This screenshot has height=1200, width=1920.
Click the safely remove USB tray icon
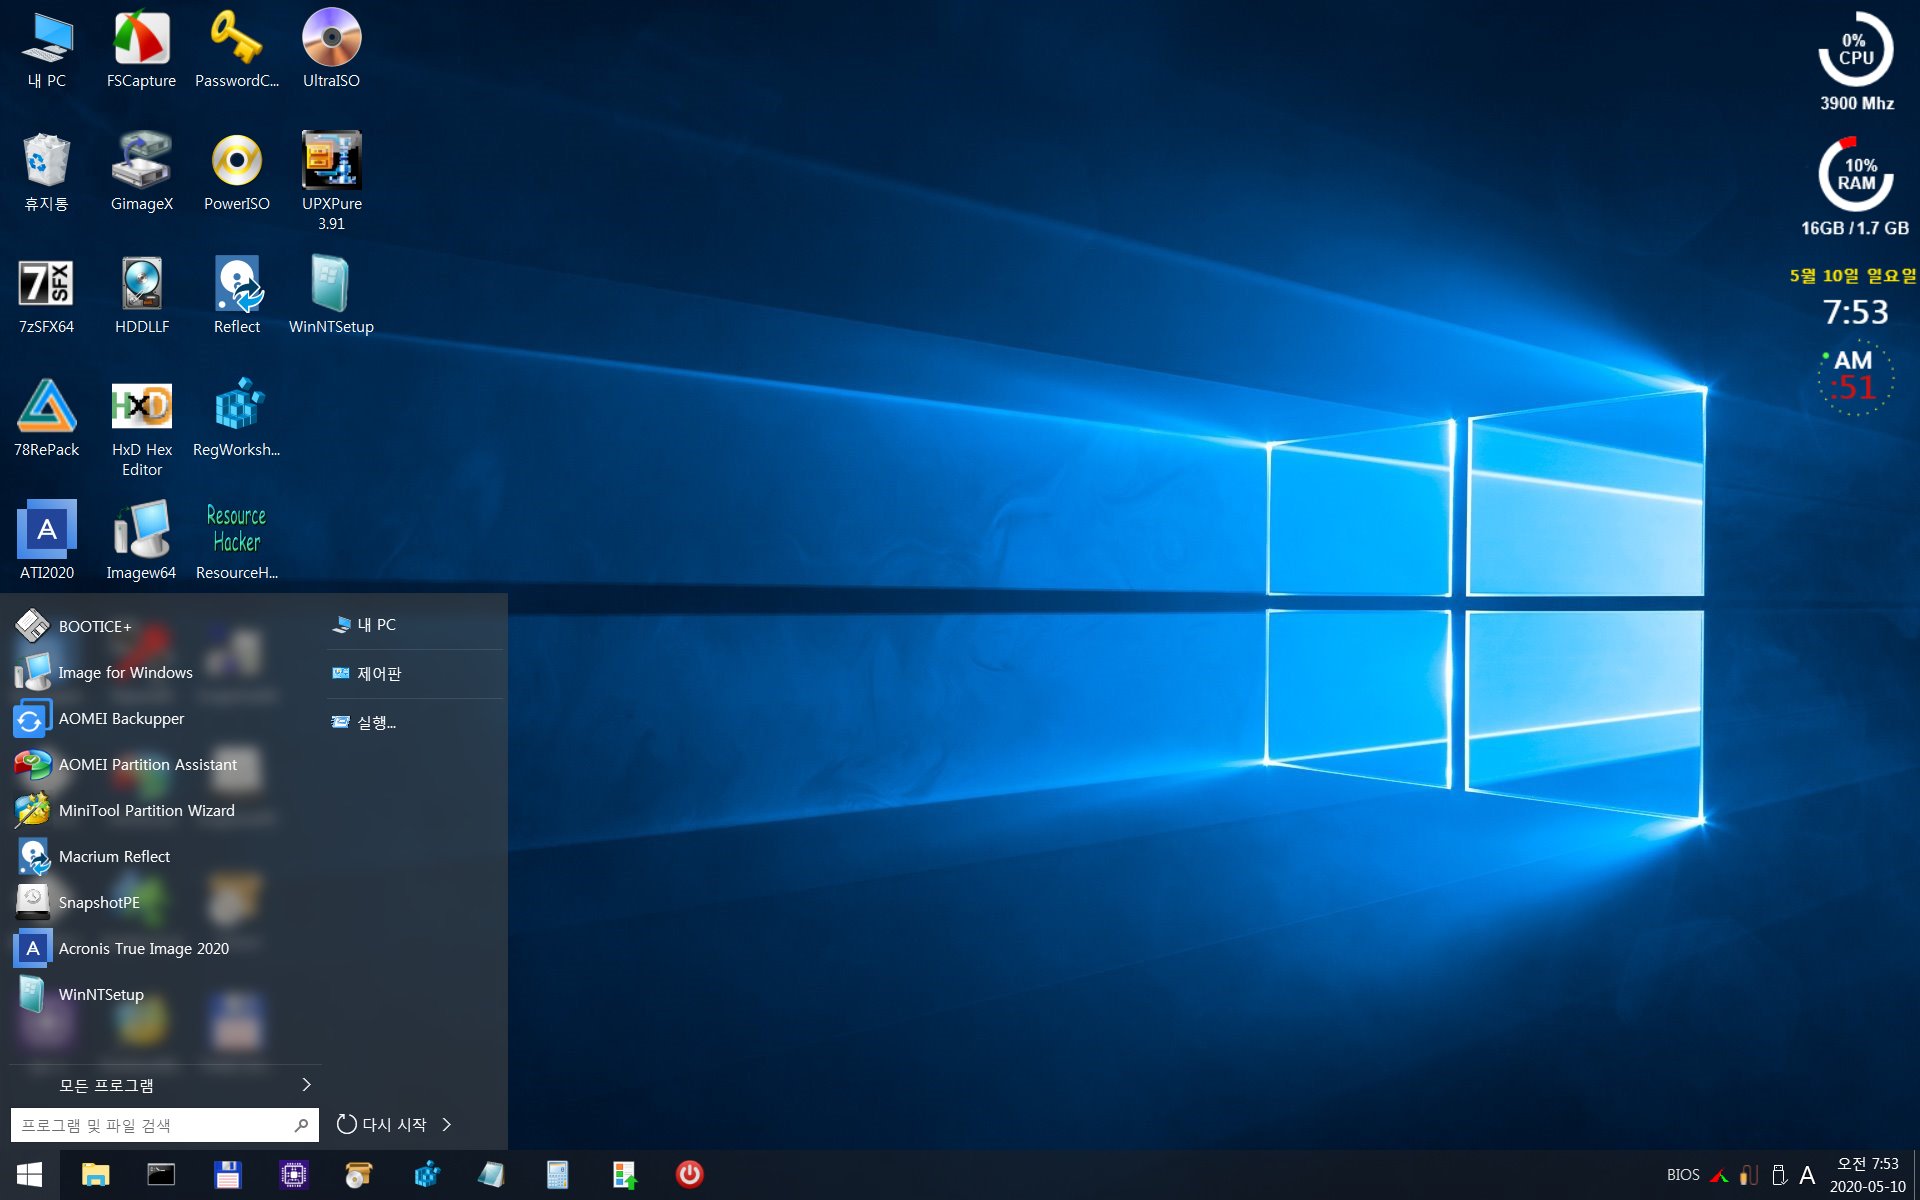point(1779,1175)
